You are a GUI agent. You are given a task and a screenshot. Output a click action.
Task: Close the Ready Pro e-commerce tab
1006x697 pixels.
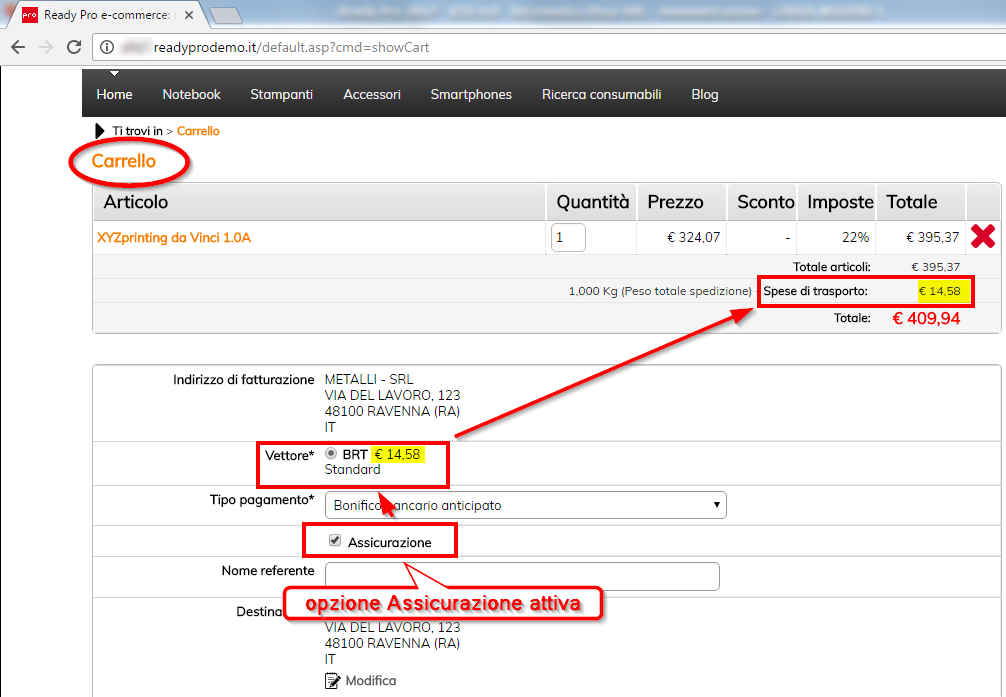tap(189, 15)
